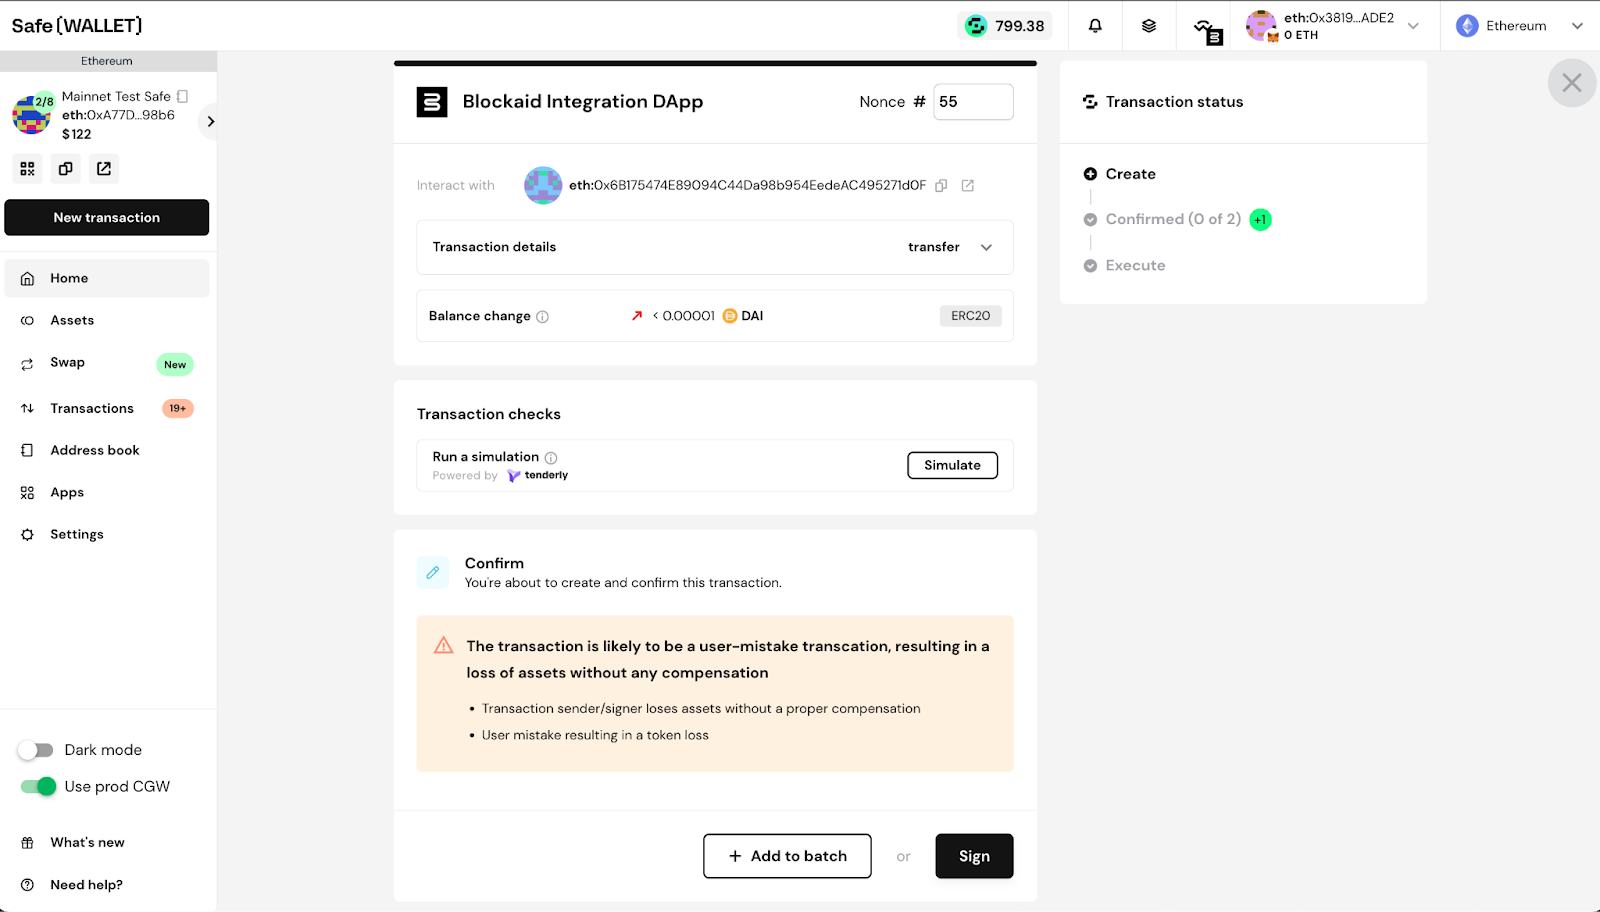This screenshot has height=912, width=1600.
Task: Open the batch layers icon in header
Action: (1149, 26)
